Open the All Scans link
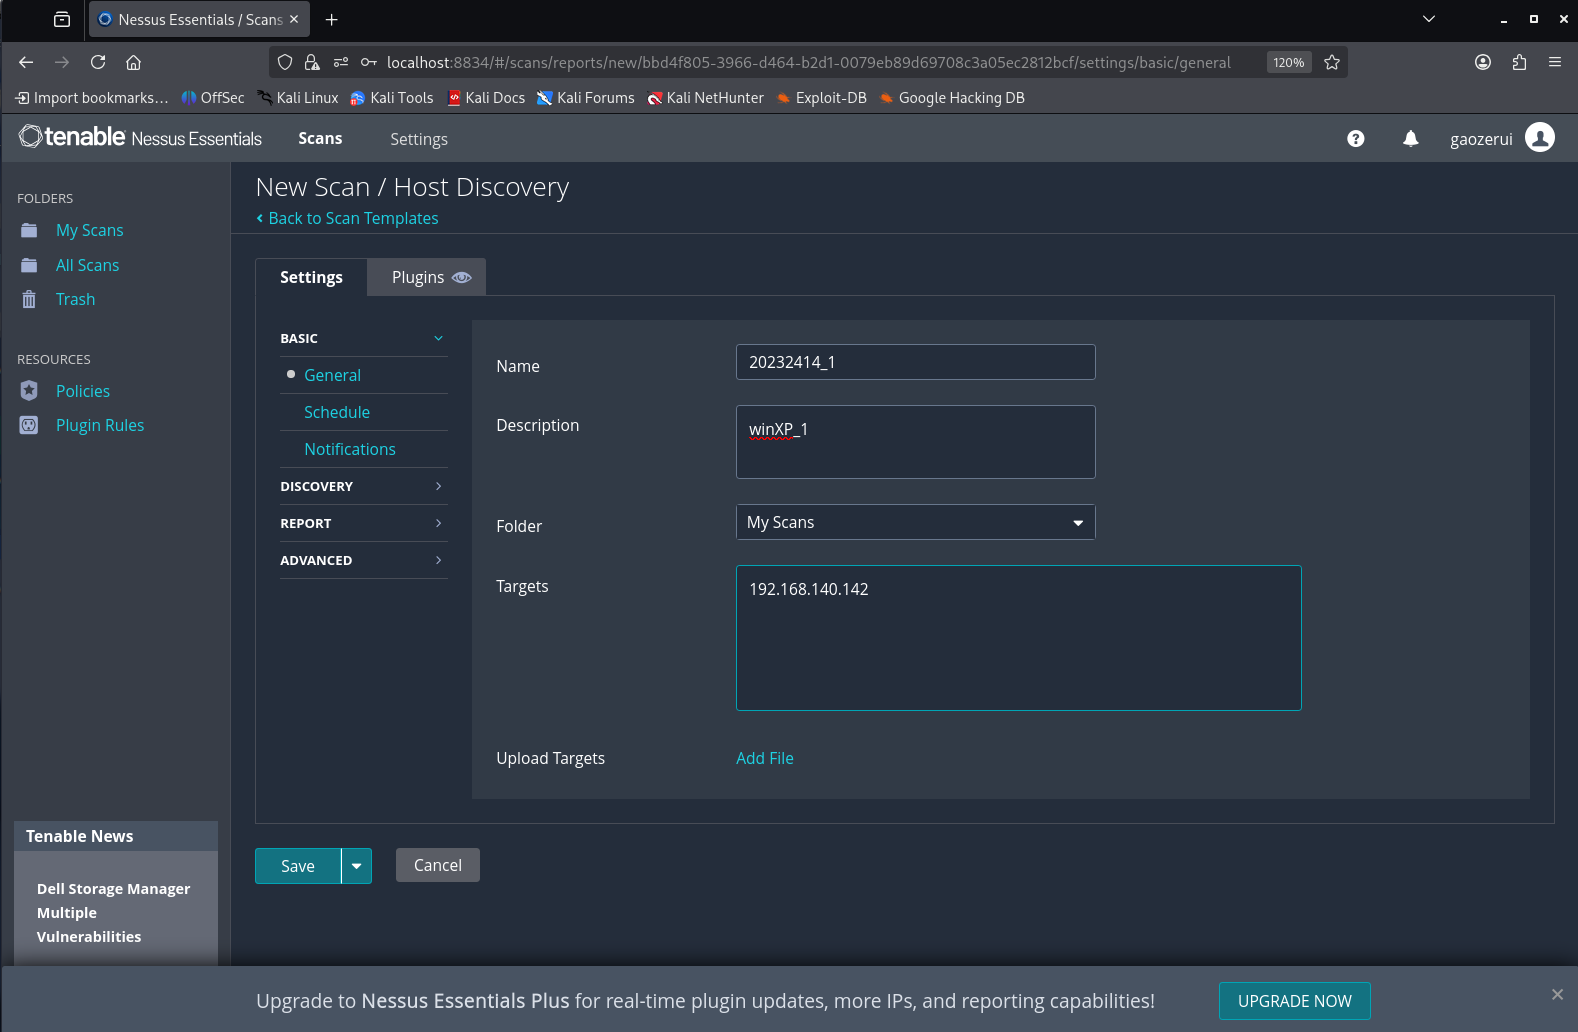This screenshot has height=1032, width=1578. pos(87,265)
